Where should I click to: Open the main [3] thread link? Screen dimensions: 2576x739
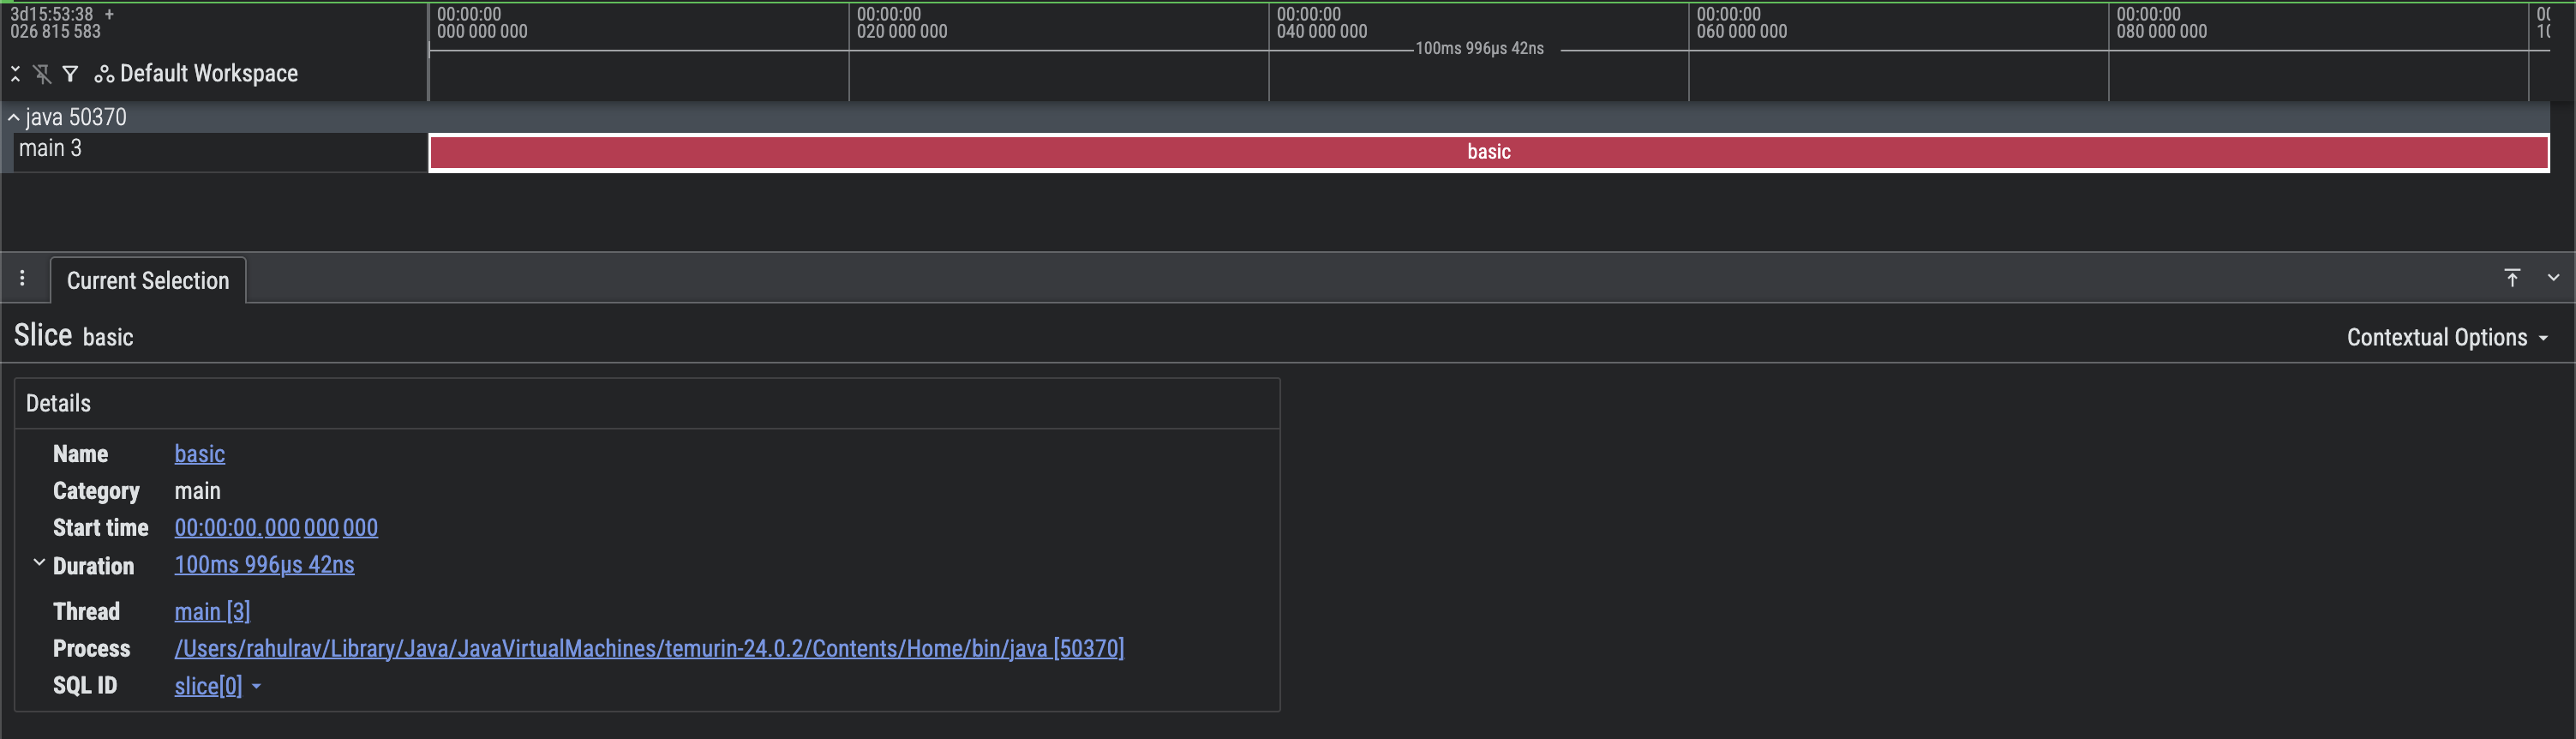tap(212, 612)
